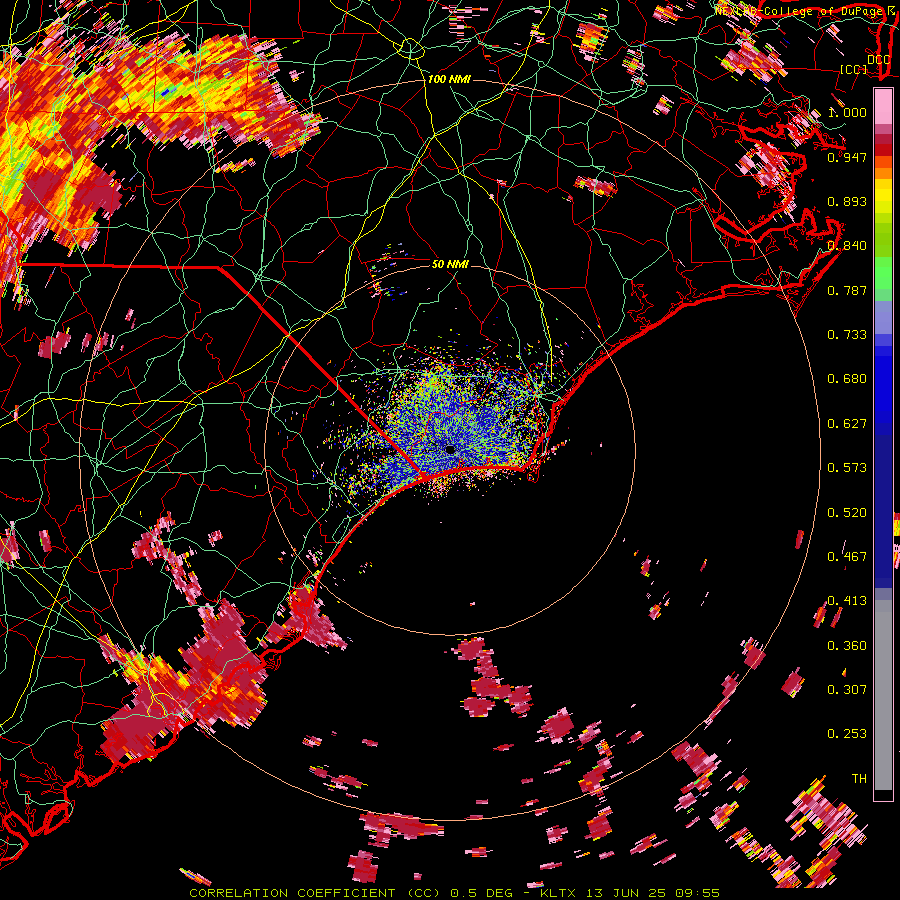This screenshot has height=900, width=900.
Task: Click the 0.680 legend value
Action: pyautogui.click(x=847, y=379)
